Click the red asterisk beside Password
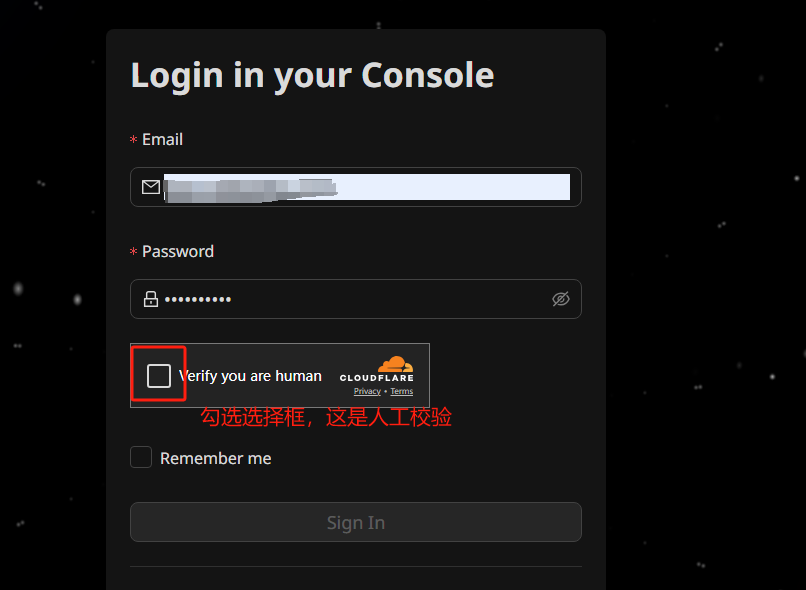 pyautogui.click(x=134, y=252)
